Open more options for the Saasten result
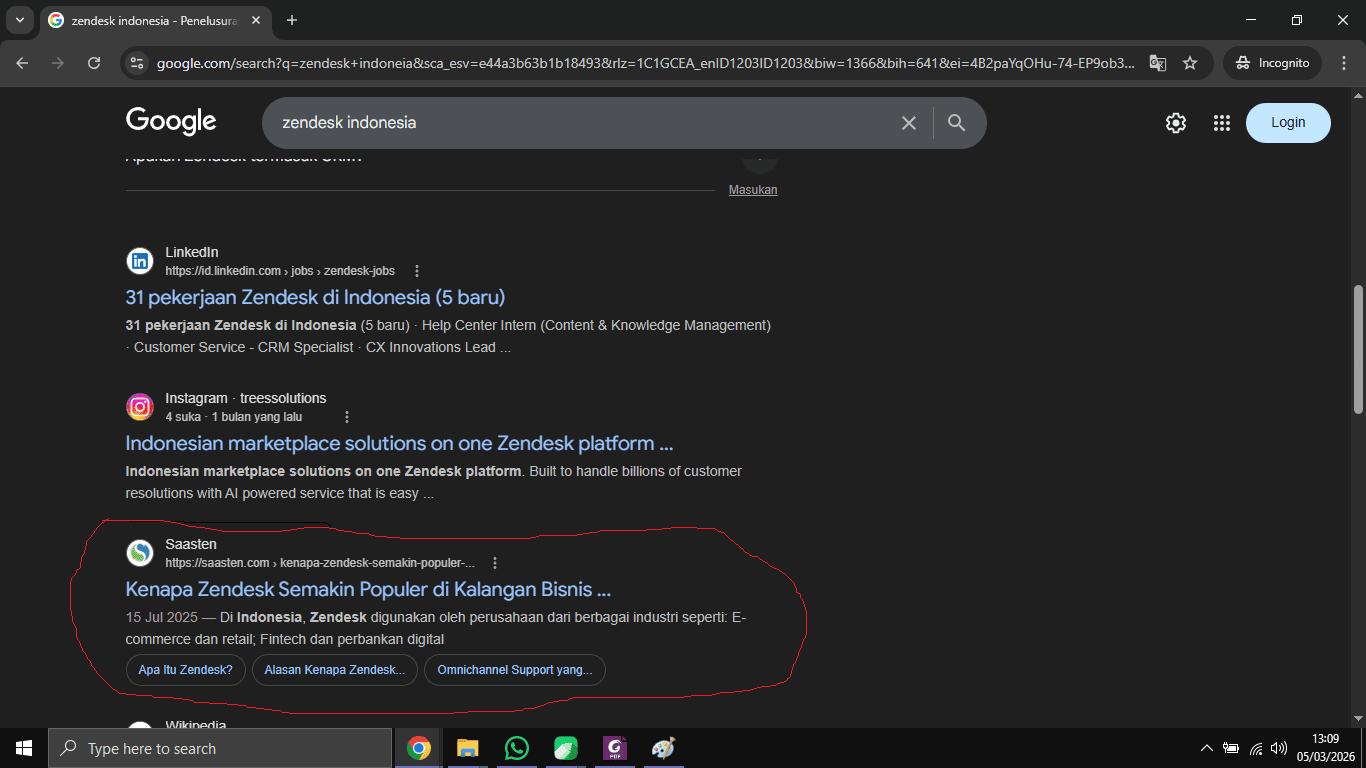This screenshot has width=1366, height=768. [x=495, y=563]
